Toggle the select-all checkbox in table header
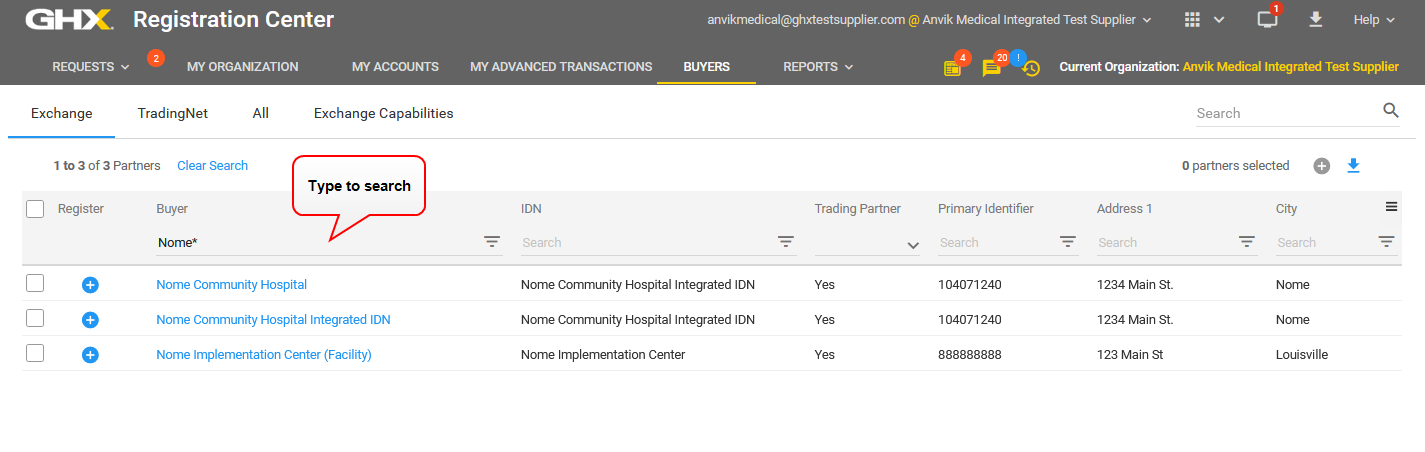The image size is (1425, 452). (x=35, y=209)
